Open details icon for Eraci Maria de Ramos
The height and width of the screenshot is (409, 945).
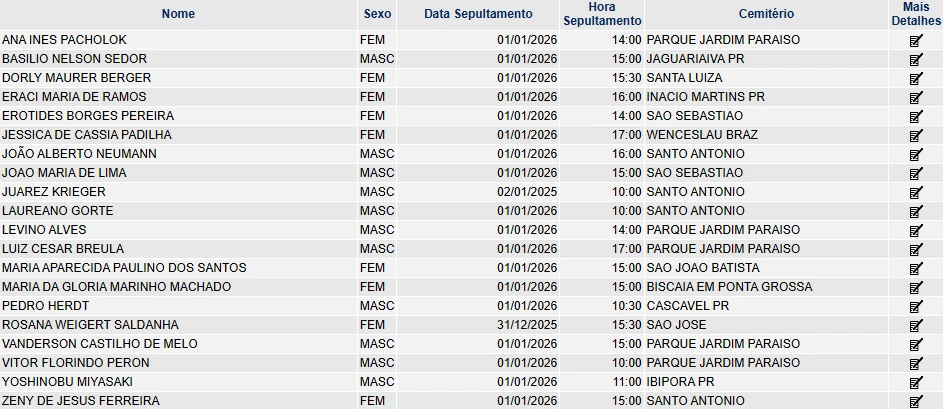(915, 97)
